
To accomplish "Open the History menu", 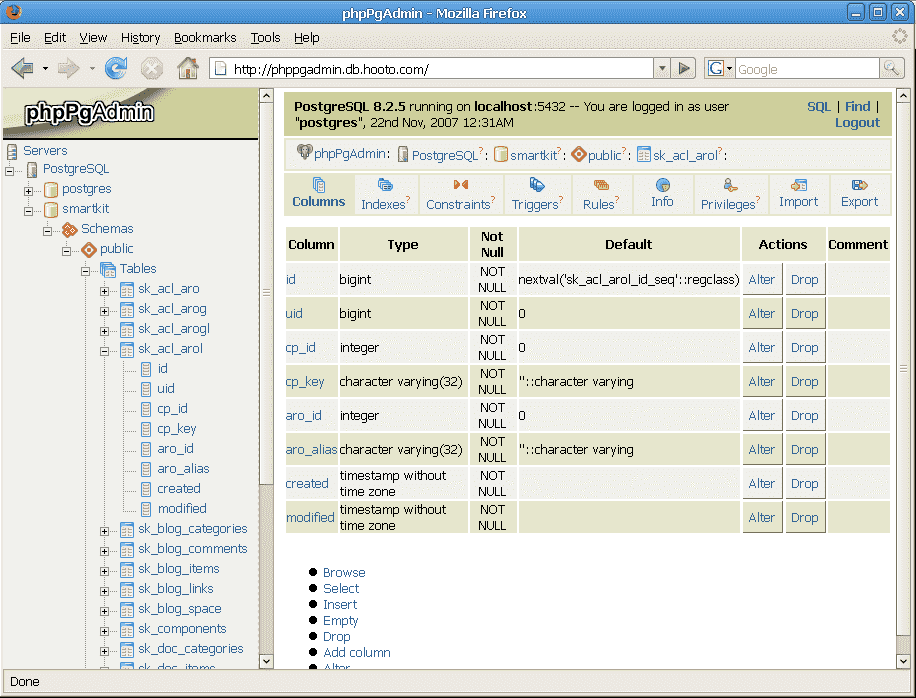I will 141,38.
